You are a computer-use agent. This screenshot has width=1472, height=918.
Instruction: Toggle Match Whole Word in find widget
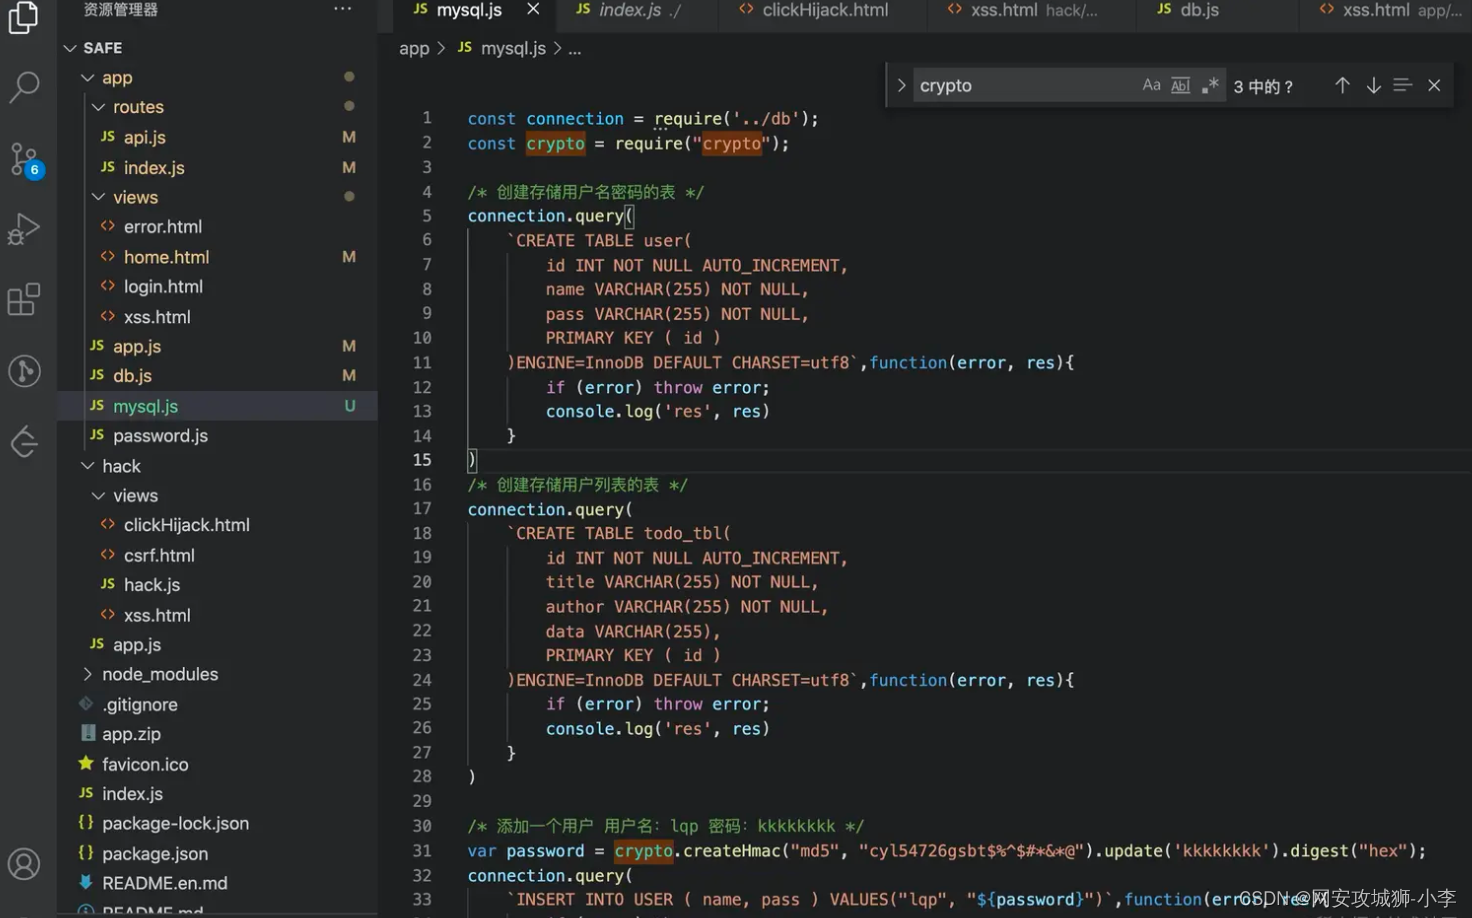1181,86
